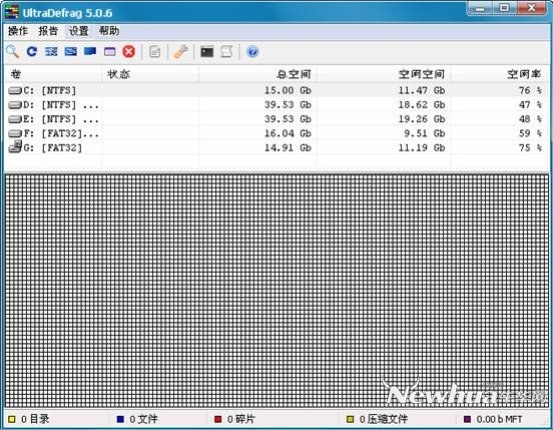Click the 0 压缩文件 status bar entry
553x430 pixels.
[377, 419]
